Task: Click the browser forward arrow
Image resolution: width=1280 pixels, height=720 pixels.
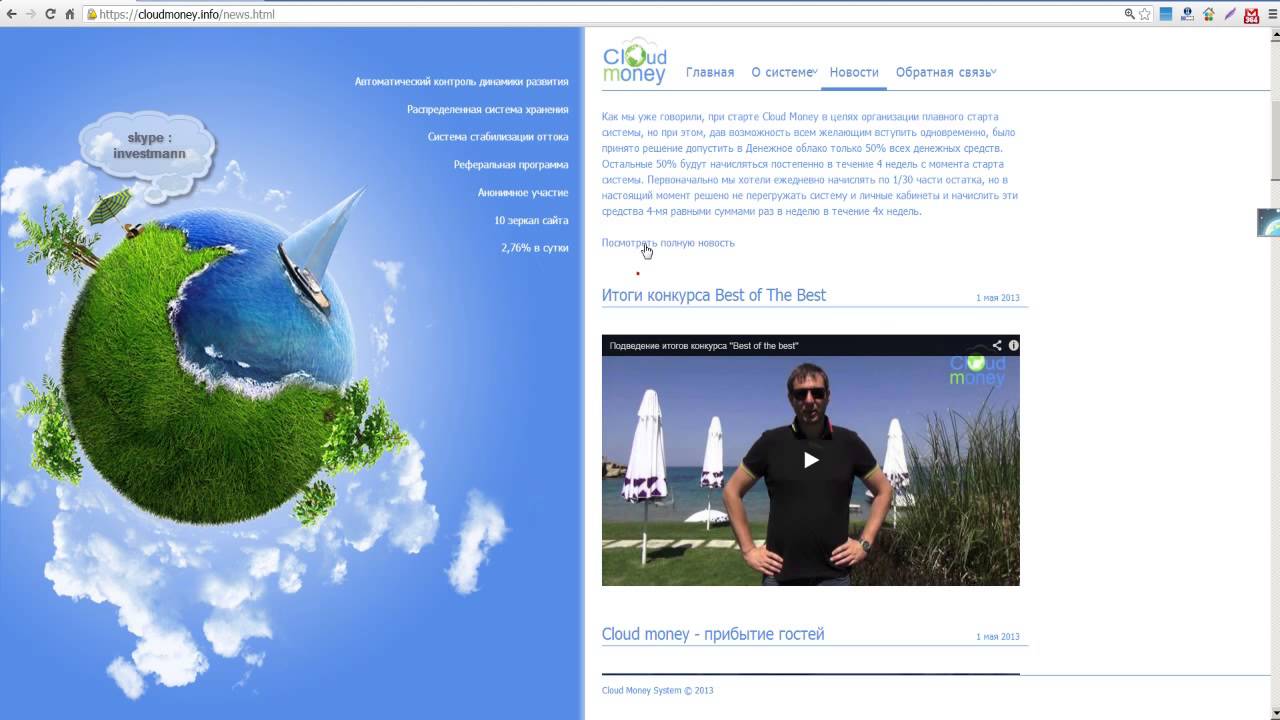Action: pos(30,14)
